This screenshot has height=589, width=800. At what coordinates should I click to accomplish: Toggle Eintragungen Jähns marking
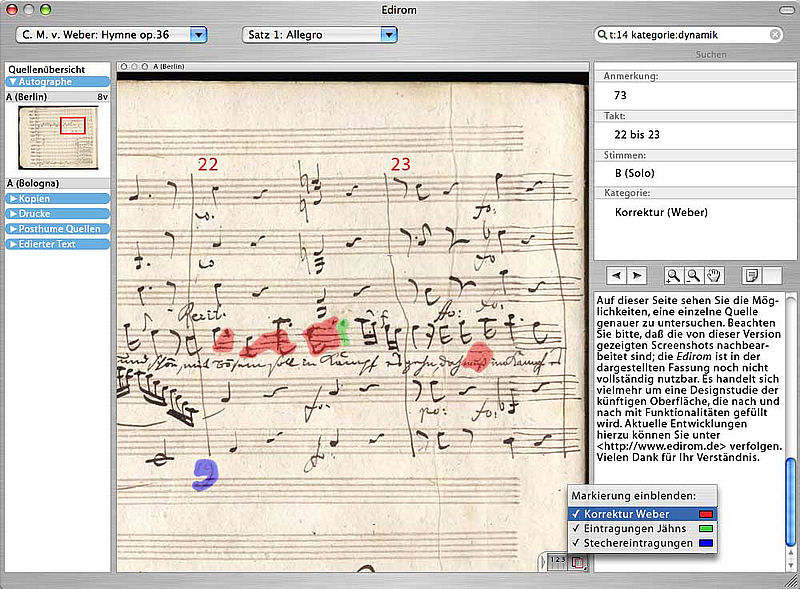pos(633,528)
